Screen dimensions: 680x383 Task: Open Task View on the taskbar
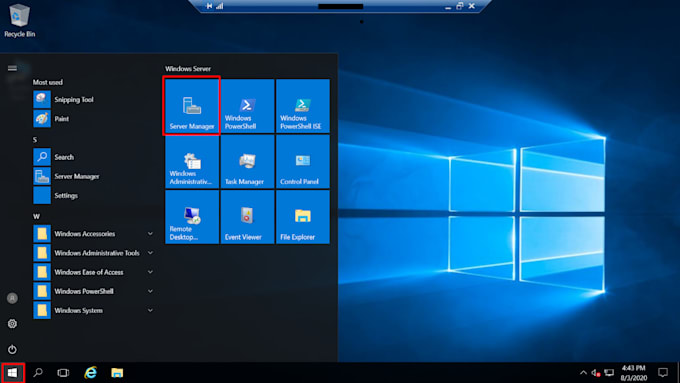tap(63, 373)
